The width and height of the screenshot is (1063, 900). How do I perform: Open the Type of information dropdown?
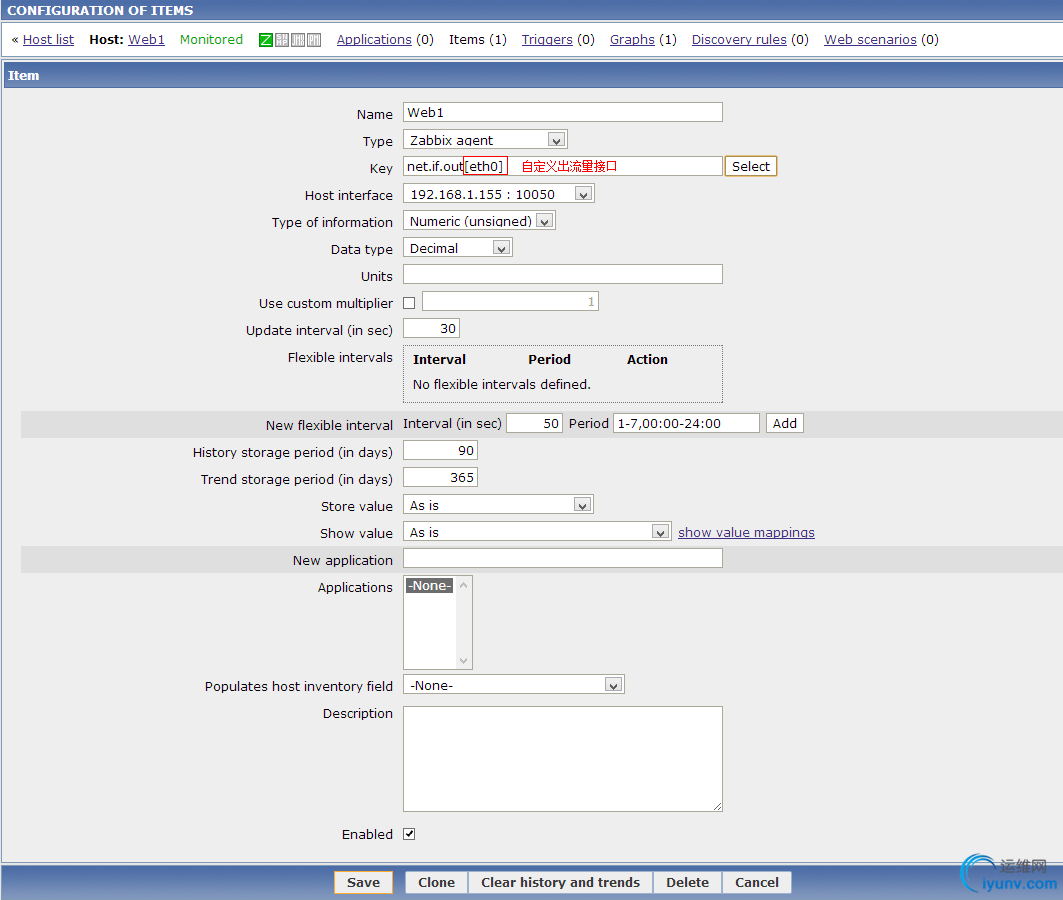[479, 221]
